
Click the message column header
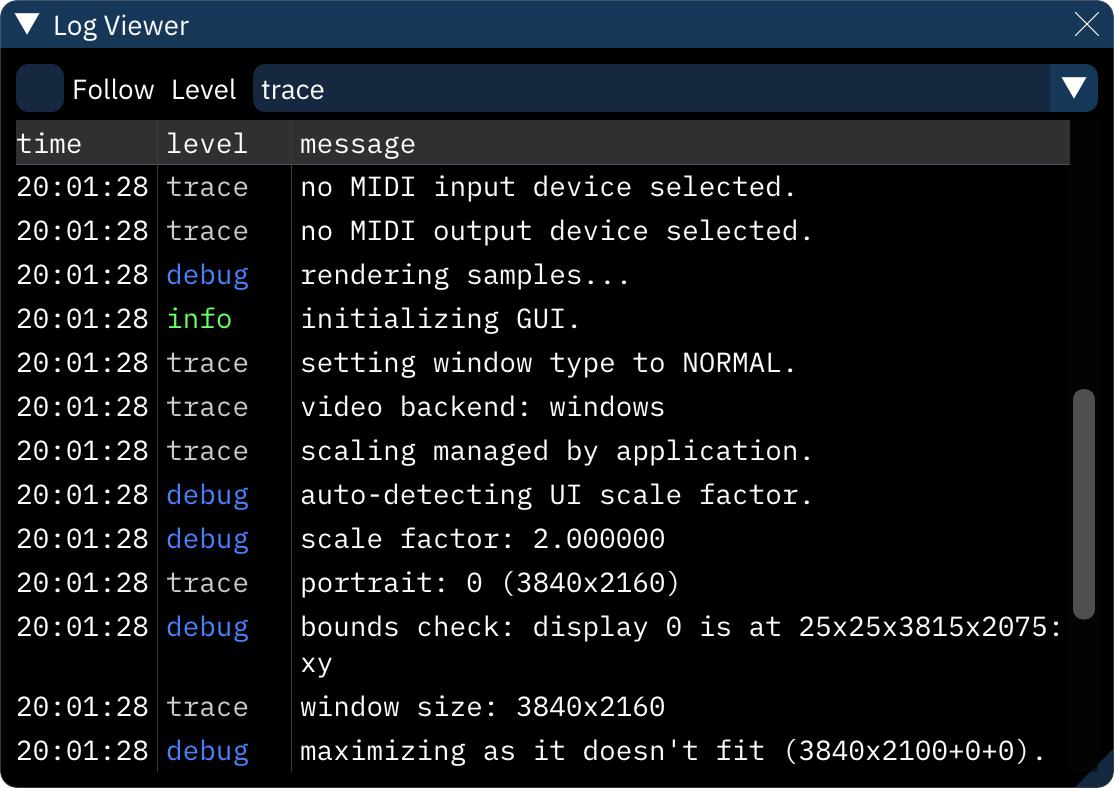[357, 143]
